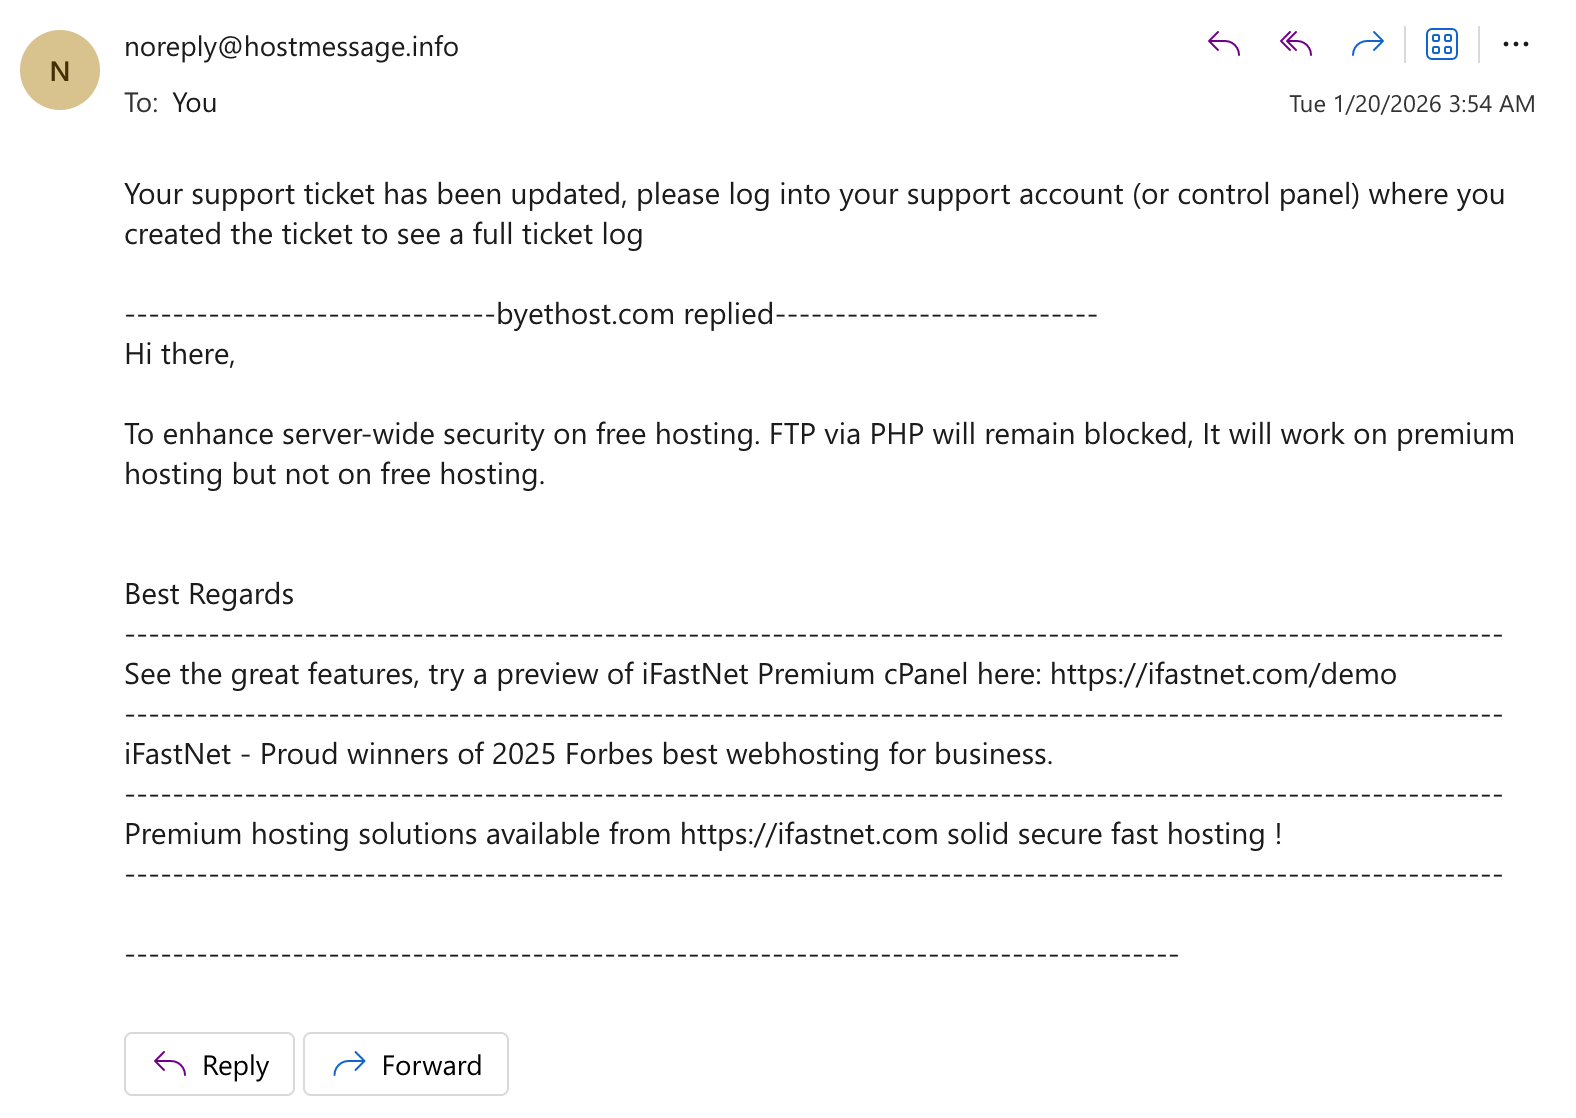This screenshot has height=1118, width=1576.
Task: Click the Tue 1/20/2026 3:54 AM timestamp
Action: [1411, 104]
